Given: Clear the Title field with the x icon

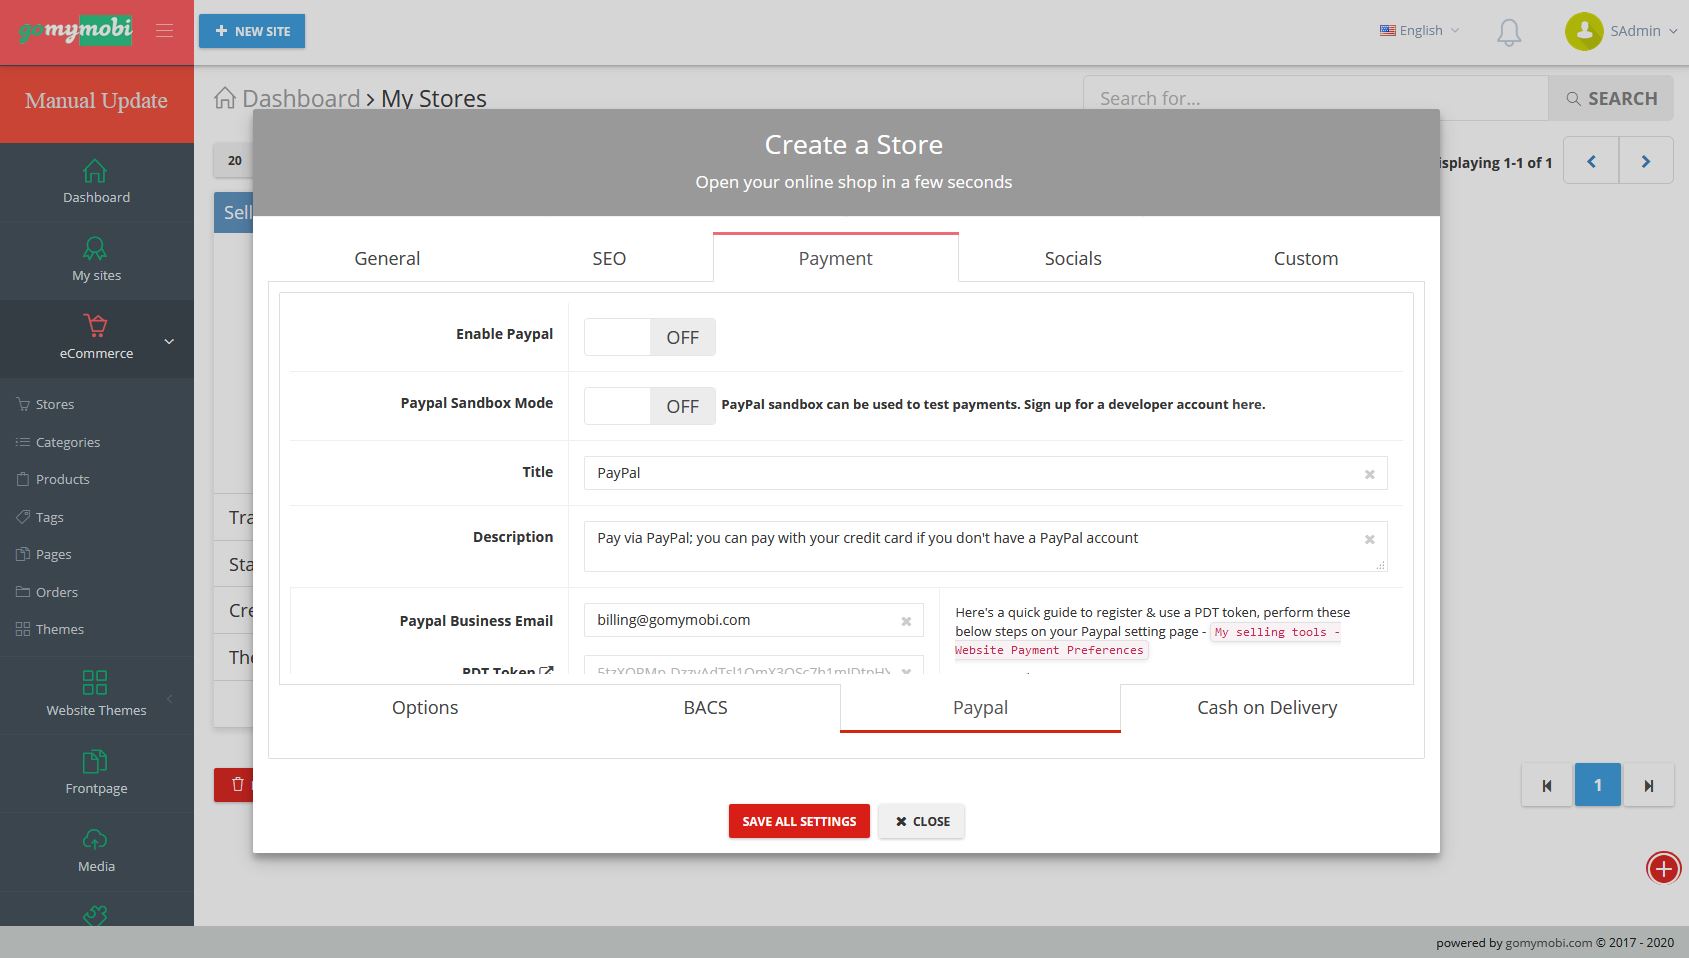Looking at the screenshot, I should pyautogui.click(x=1370, y=474).
